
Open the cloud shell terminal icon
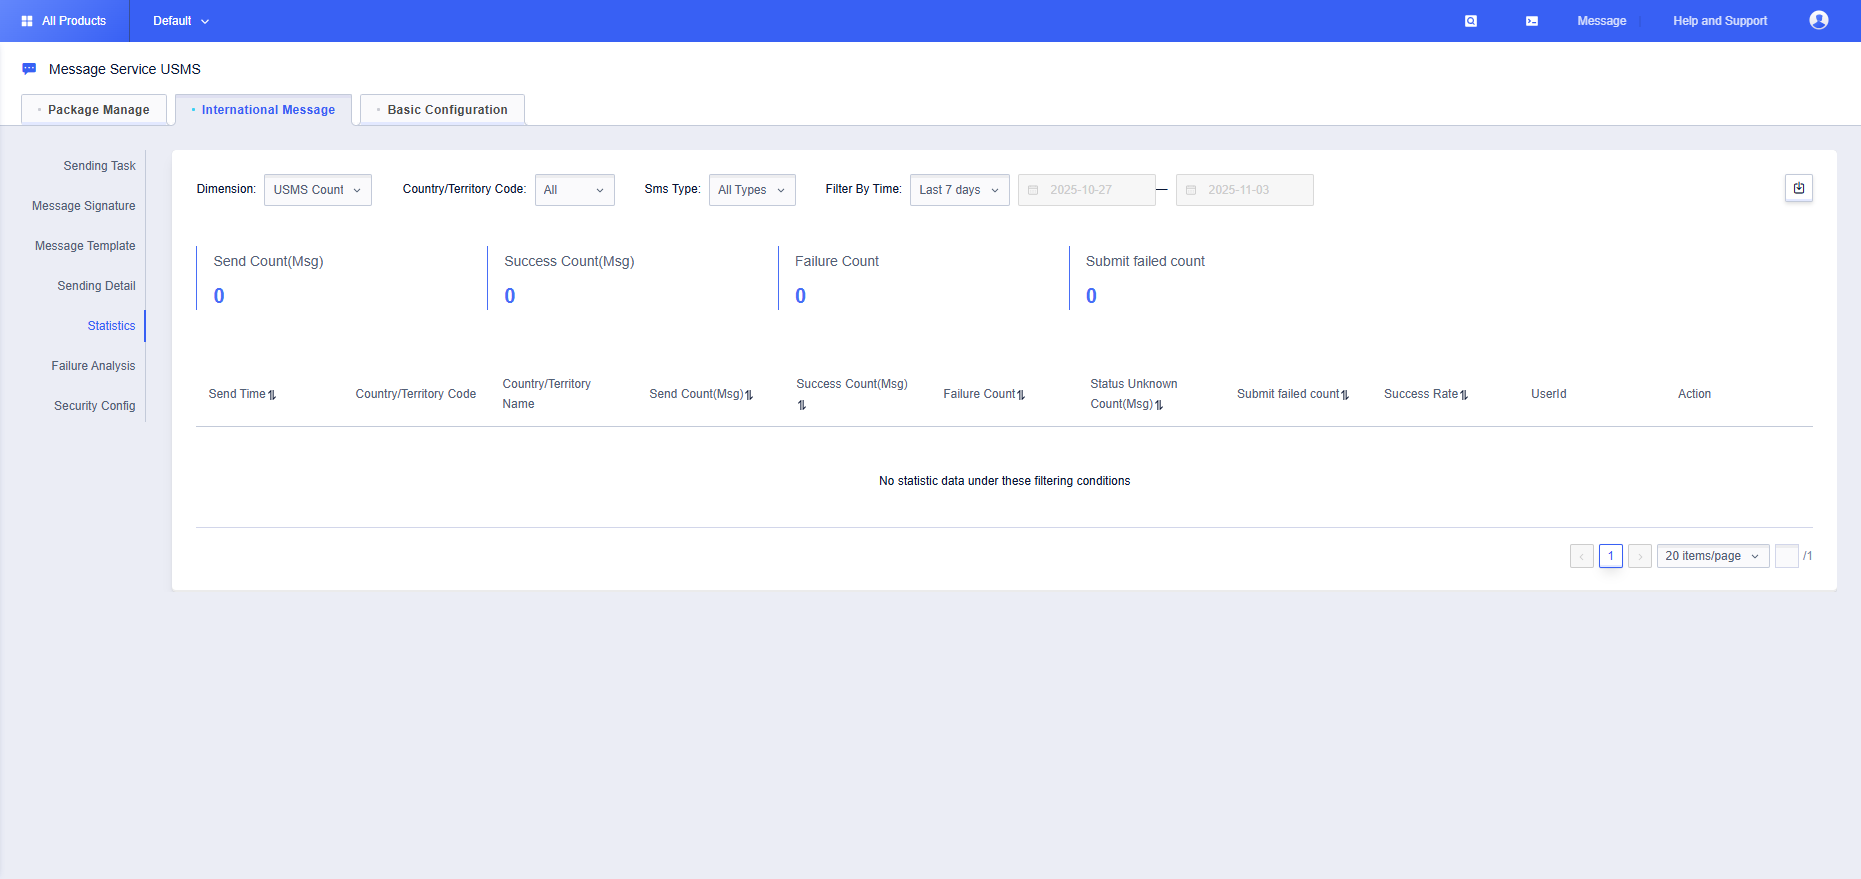click(x=1531, y=21)
